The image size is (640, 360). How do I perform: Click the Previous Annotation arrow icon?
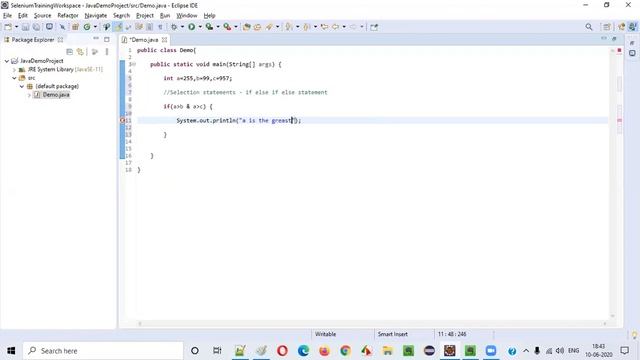(x=307, y=27)
